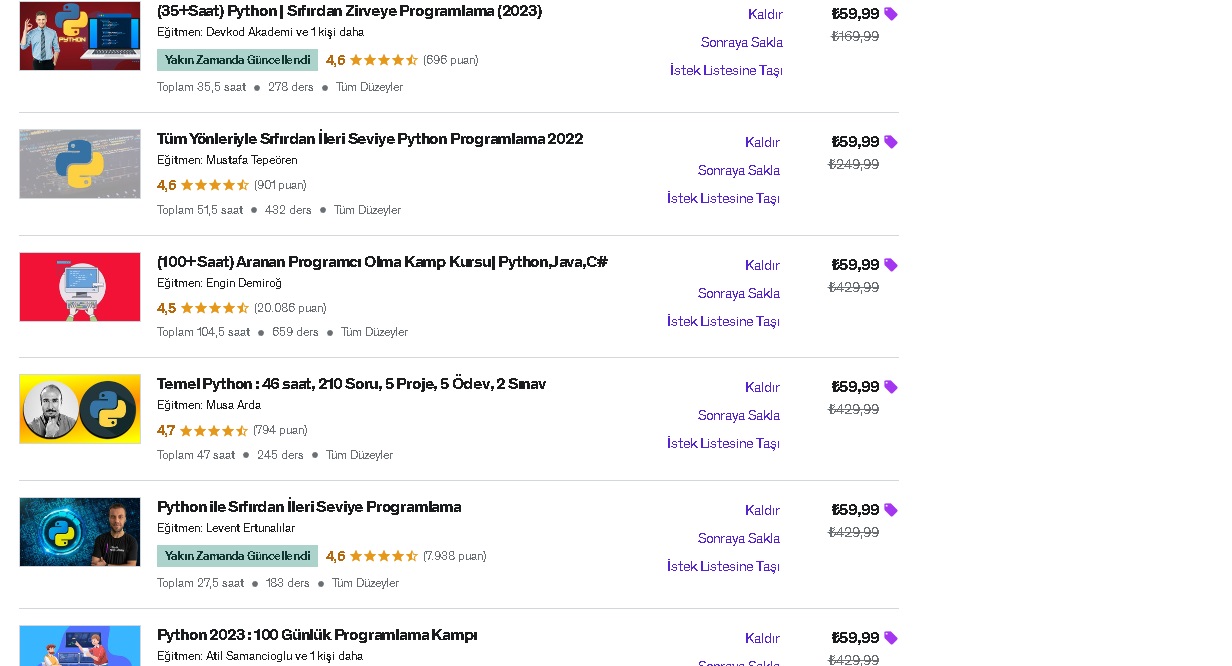The width and height of the screenshot is (1232, 666).
Task: Open the Temel Python course thumbnail
Action: 80,409
